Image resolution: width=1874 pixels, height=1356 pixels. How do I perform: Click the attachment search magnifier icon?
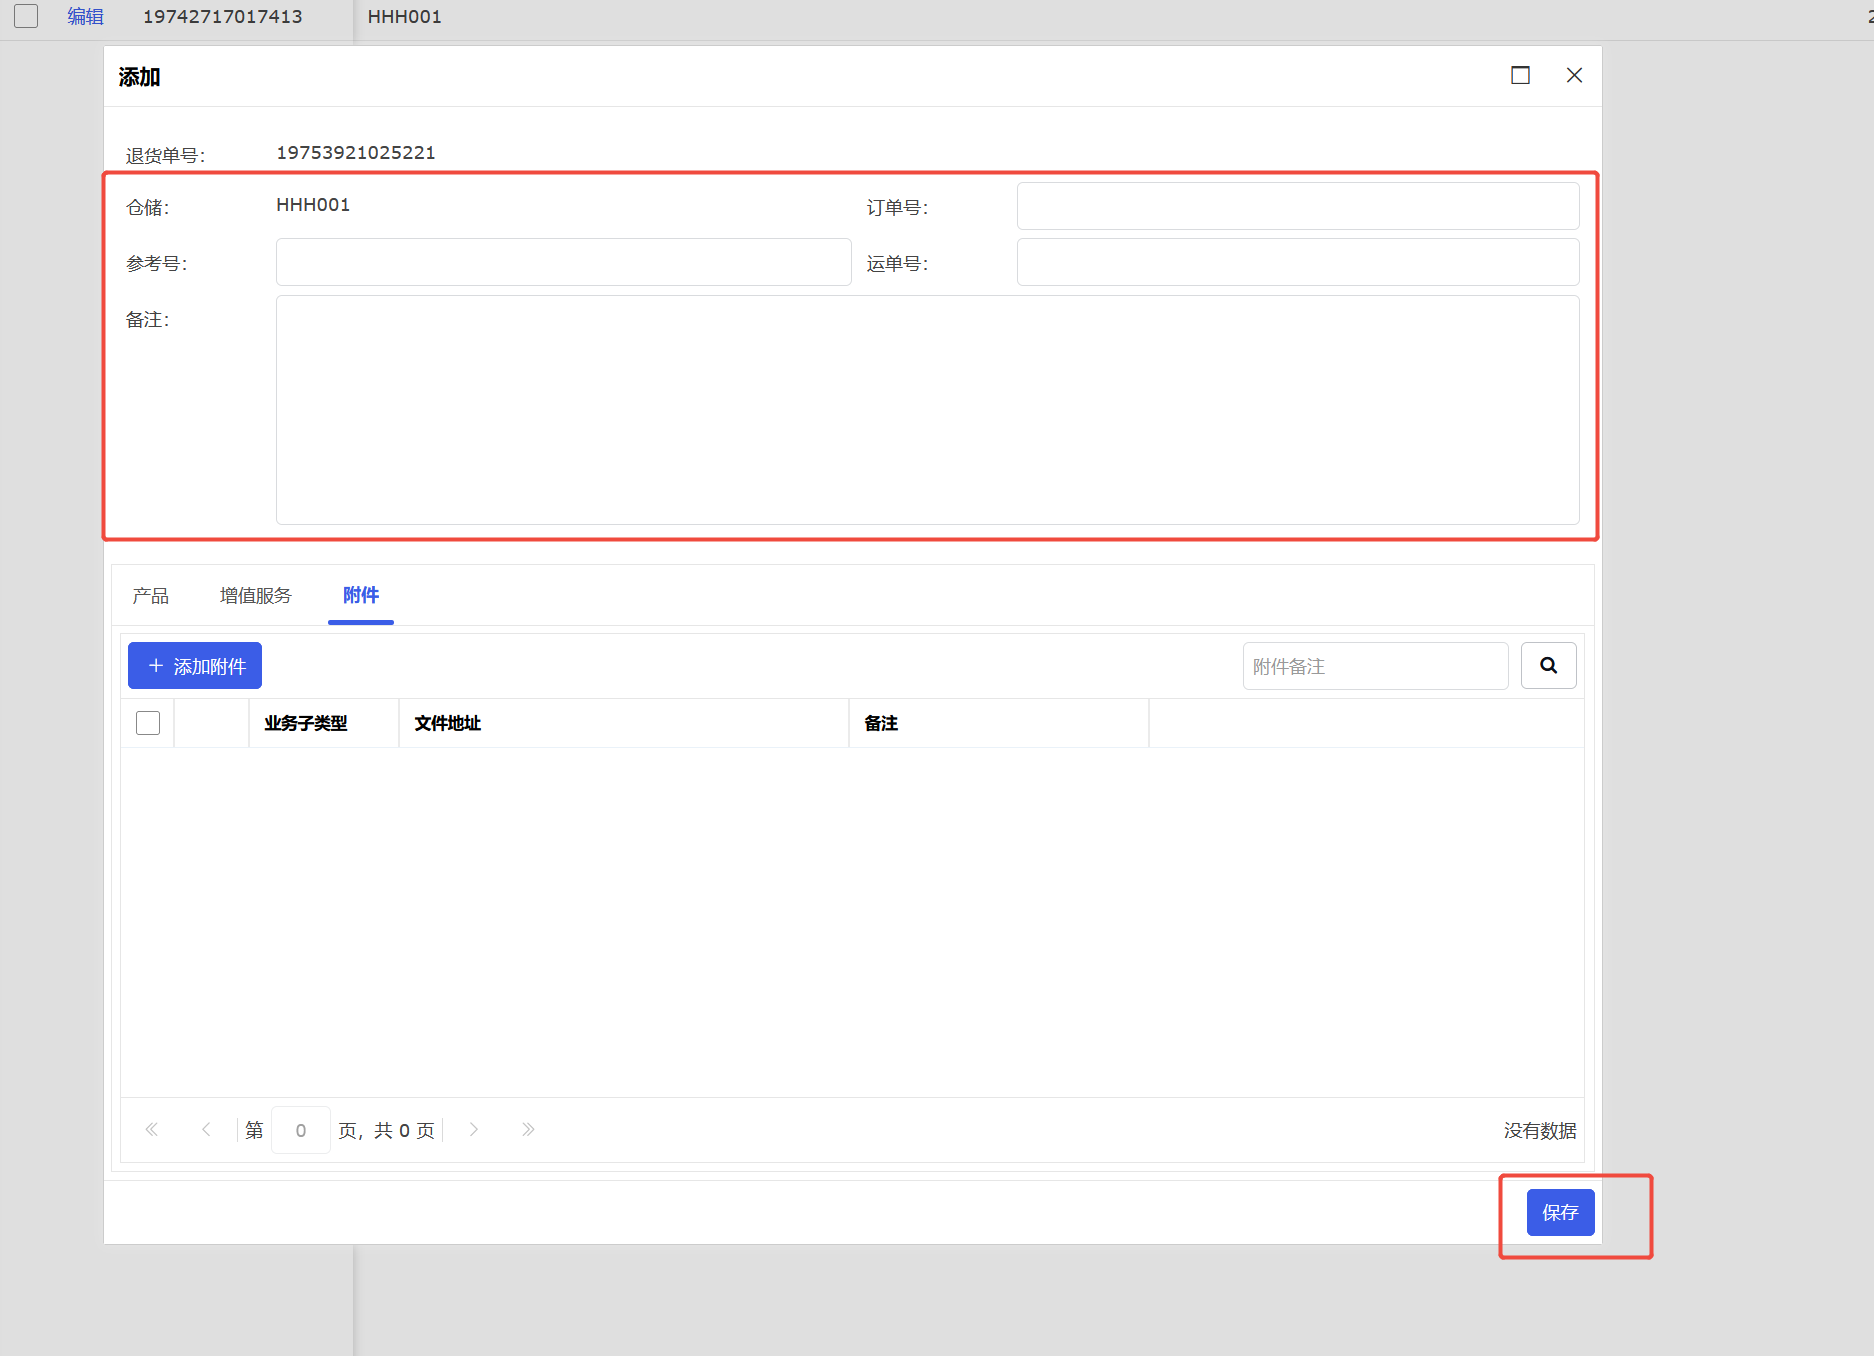(x=1548, y=666)
